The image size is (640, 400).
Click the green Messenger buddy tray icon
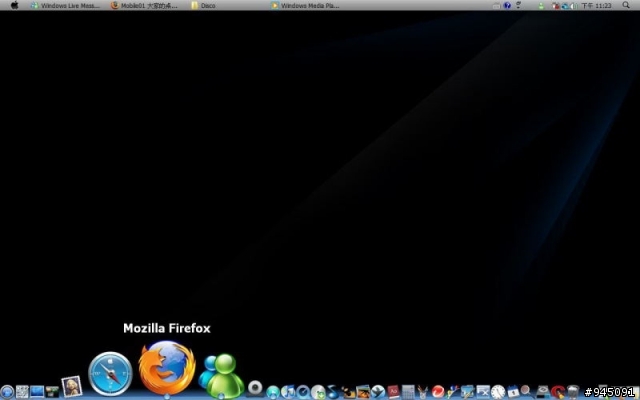click(x=541, y=6)
